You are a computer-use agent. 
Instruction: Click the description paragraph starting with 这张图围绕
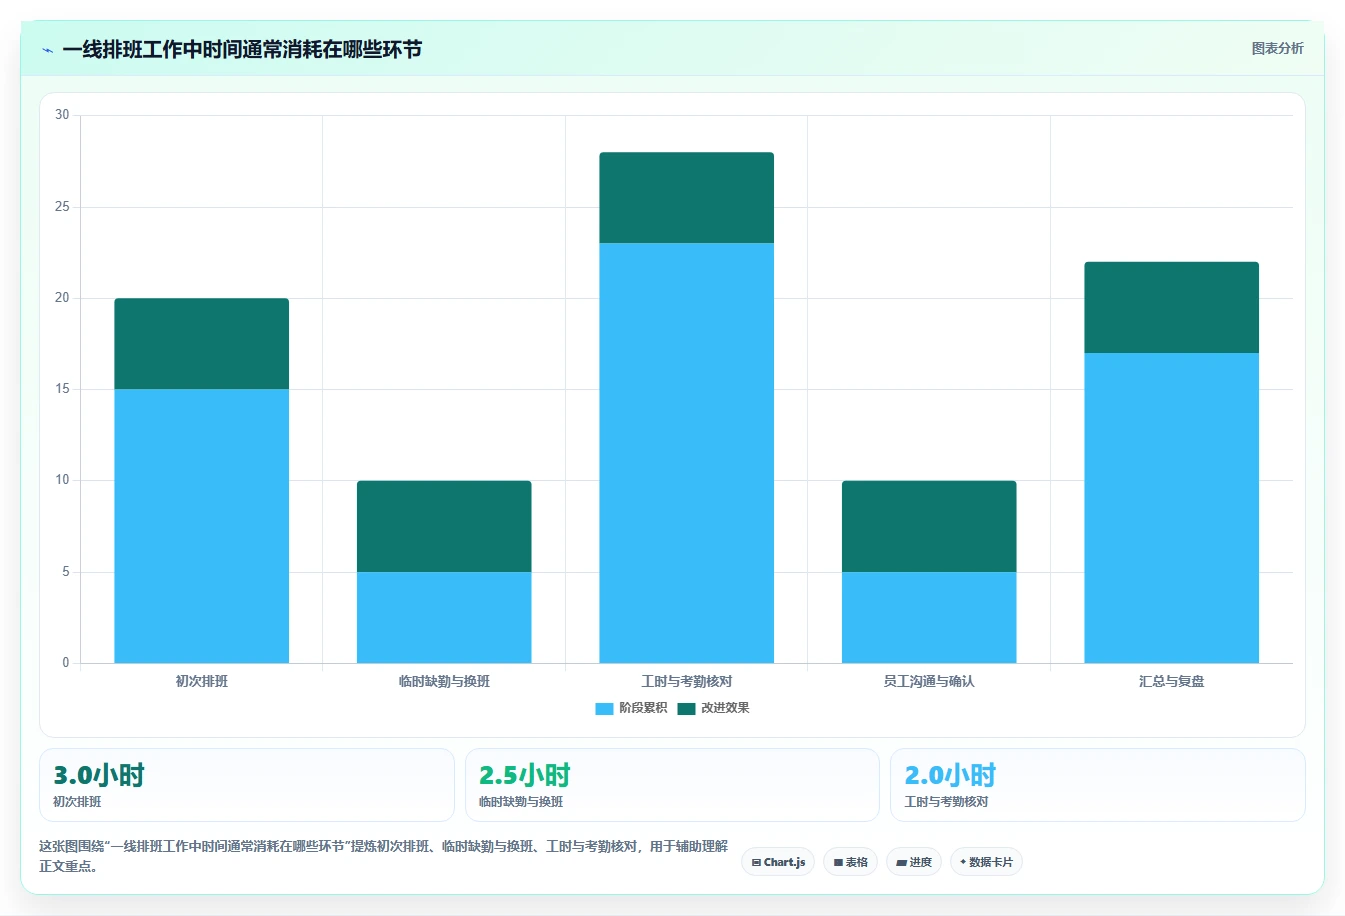[384, 856]
